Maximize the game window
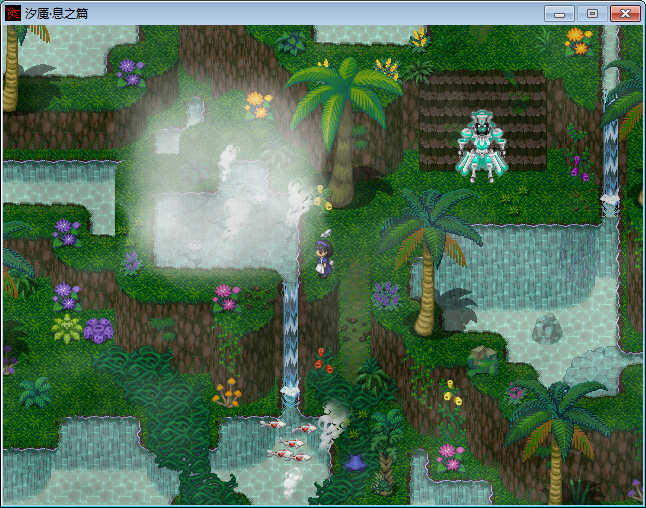The width and height of the screenshot is (646, 508). coord(592,13)
